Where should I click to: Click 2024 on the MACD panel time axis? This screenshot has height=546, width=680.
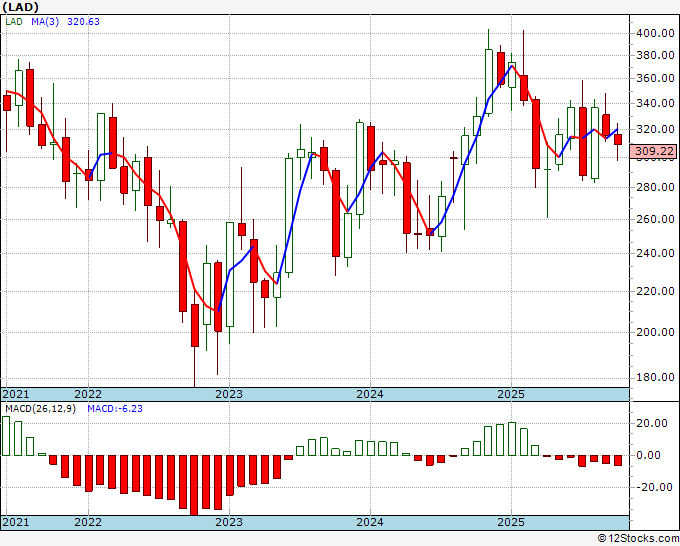(x=370, y=522)
